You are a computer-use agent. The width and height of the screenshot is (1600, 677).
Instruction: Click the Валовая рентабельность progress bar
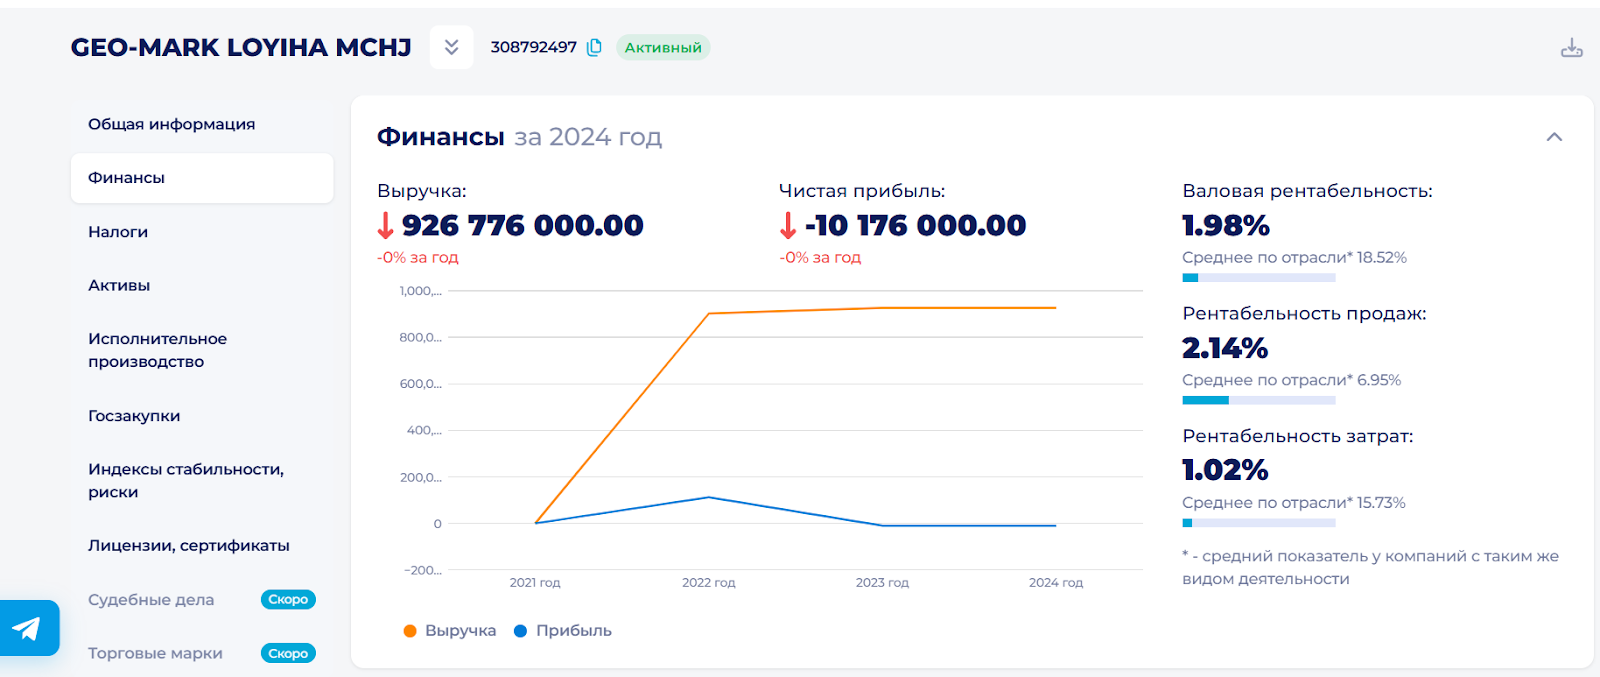pos(1258,278)
